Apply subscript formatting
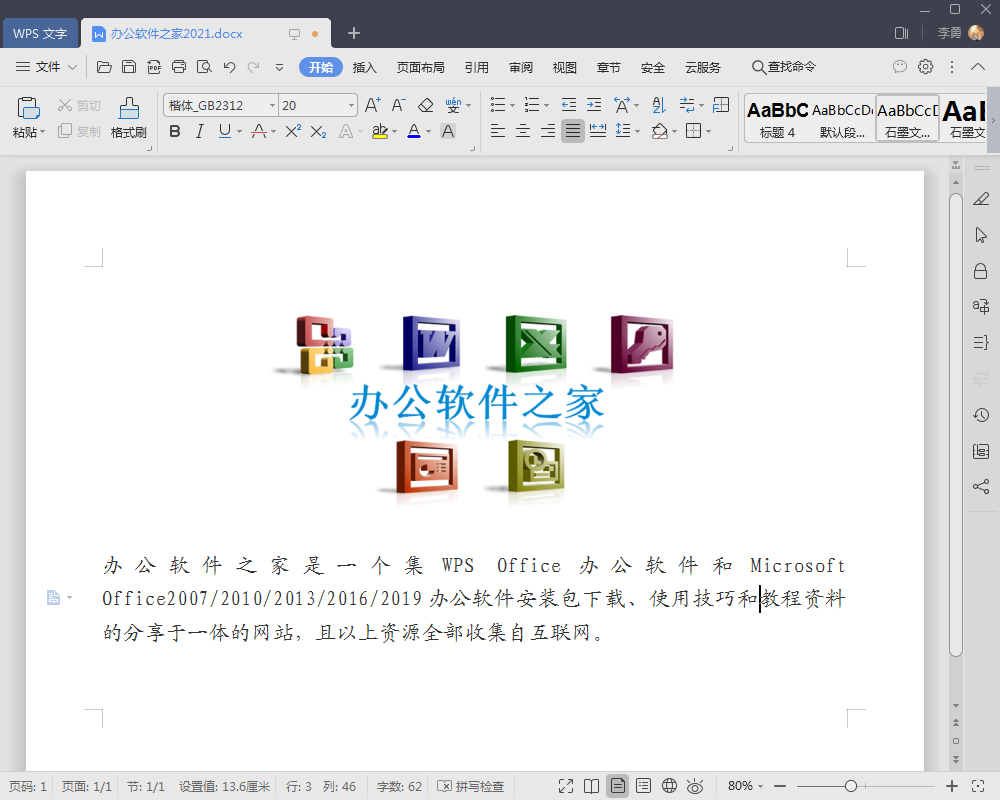This screenshot has width=1000, height=800. tap(318, 131)
